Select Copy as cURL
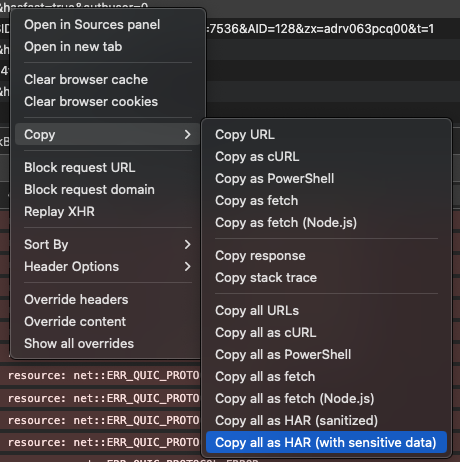This screenshot has height=462, width=460. 257,157
